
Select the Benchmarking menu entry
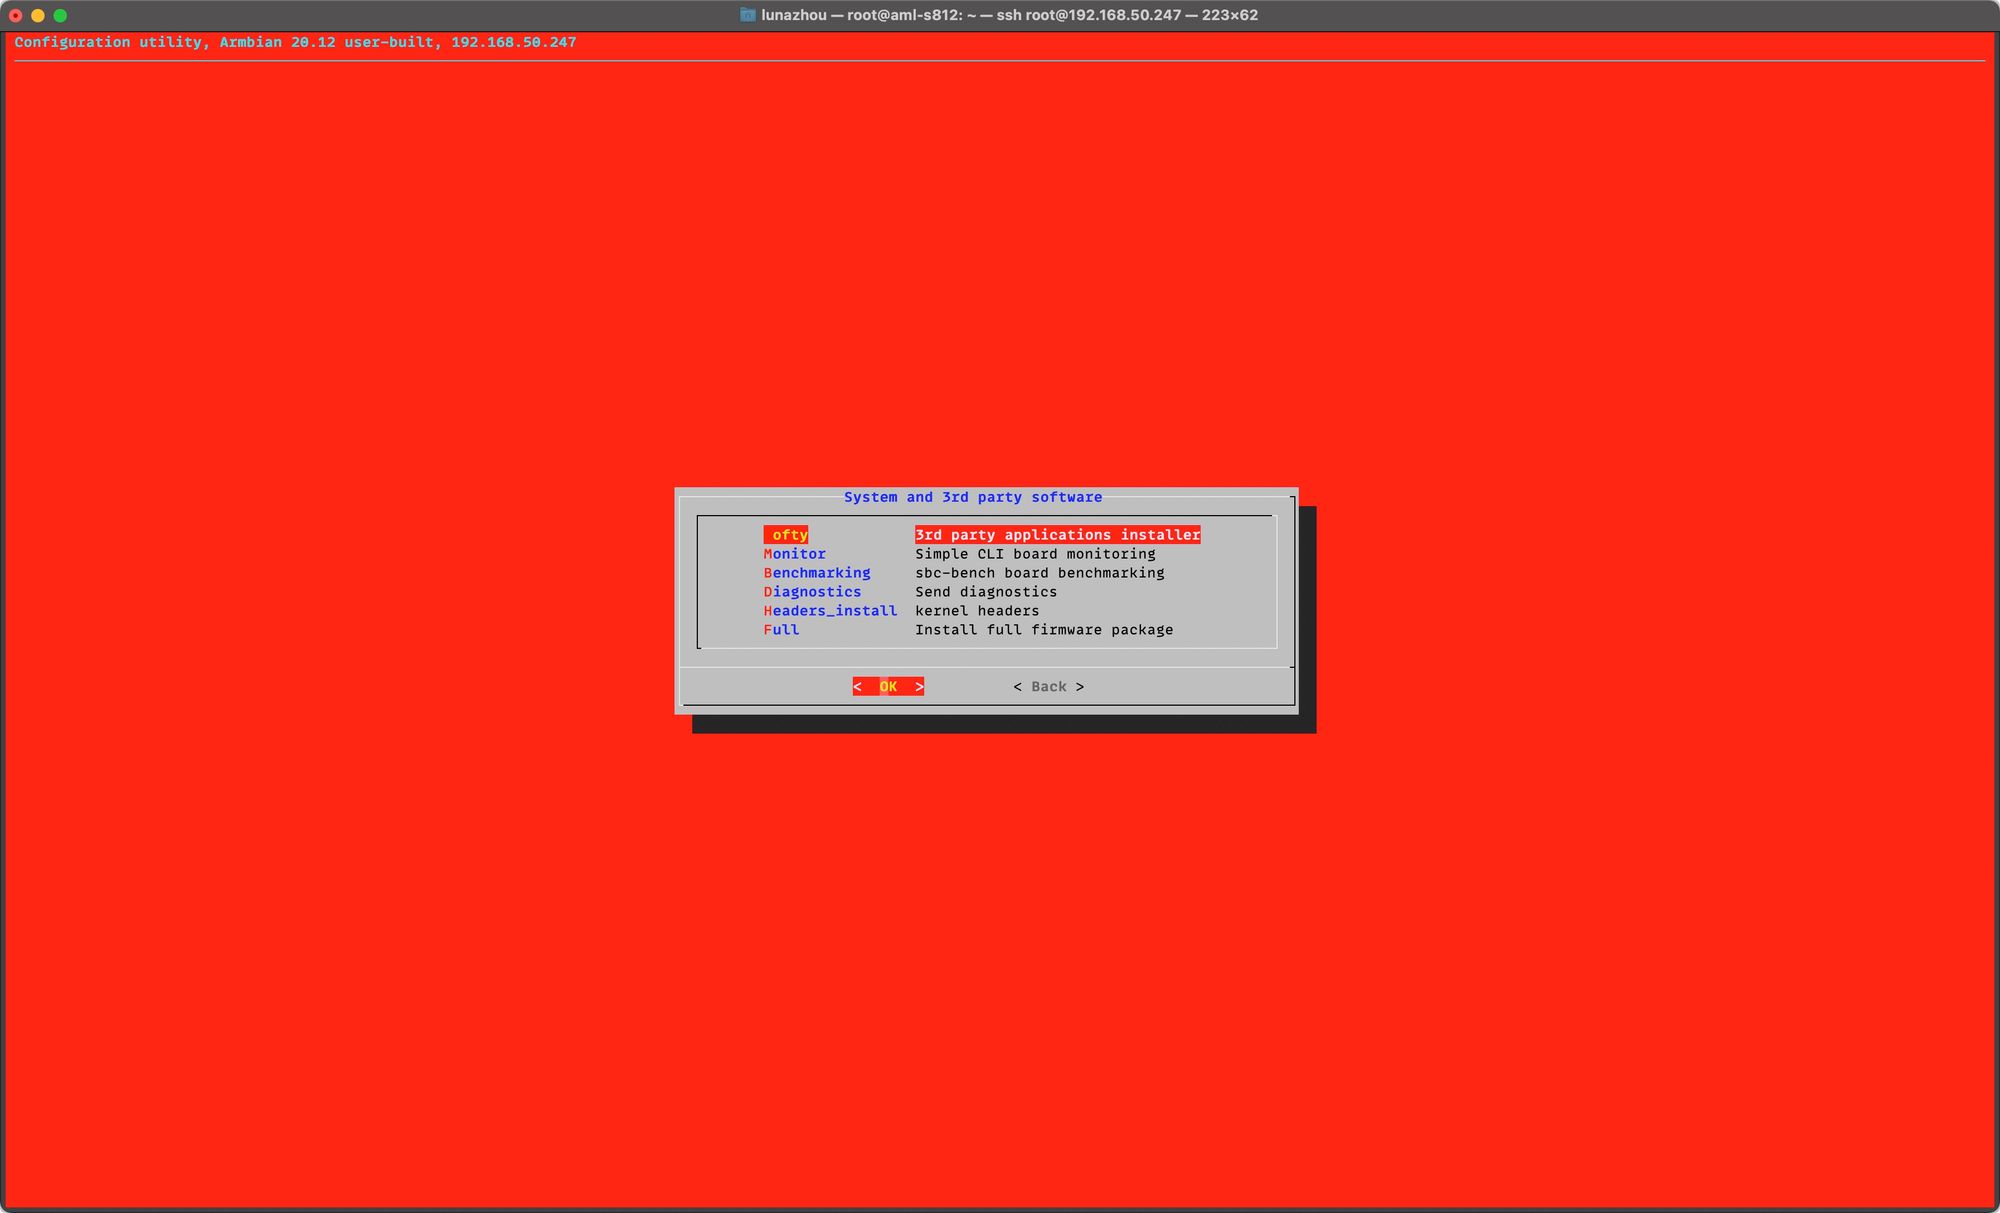coord(817,573)
